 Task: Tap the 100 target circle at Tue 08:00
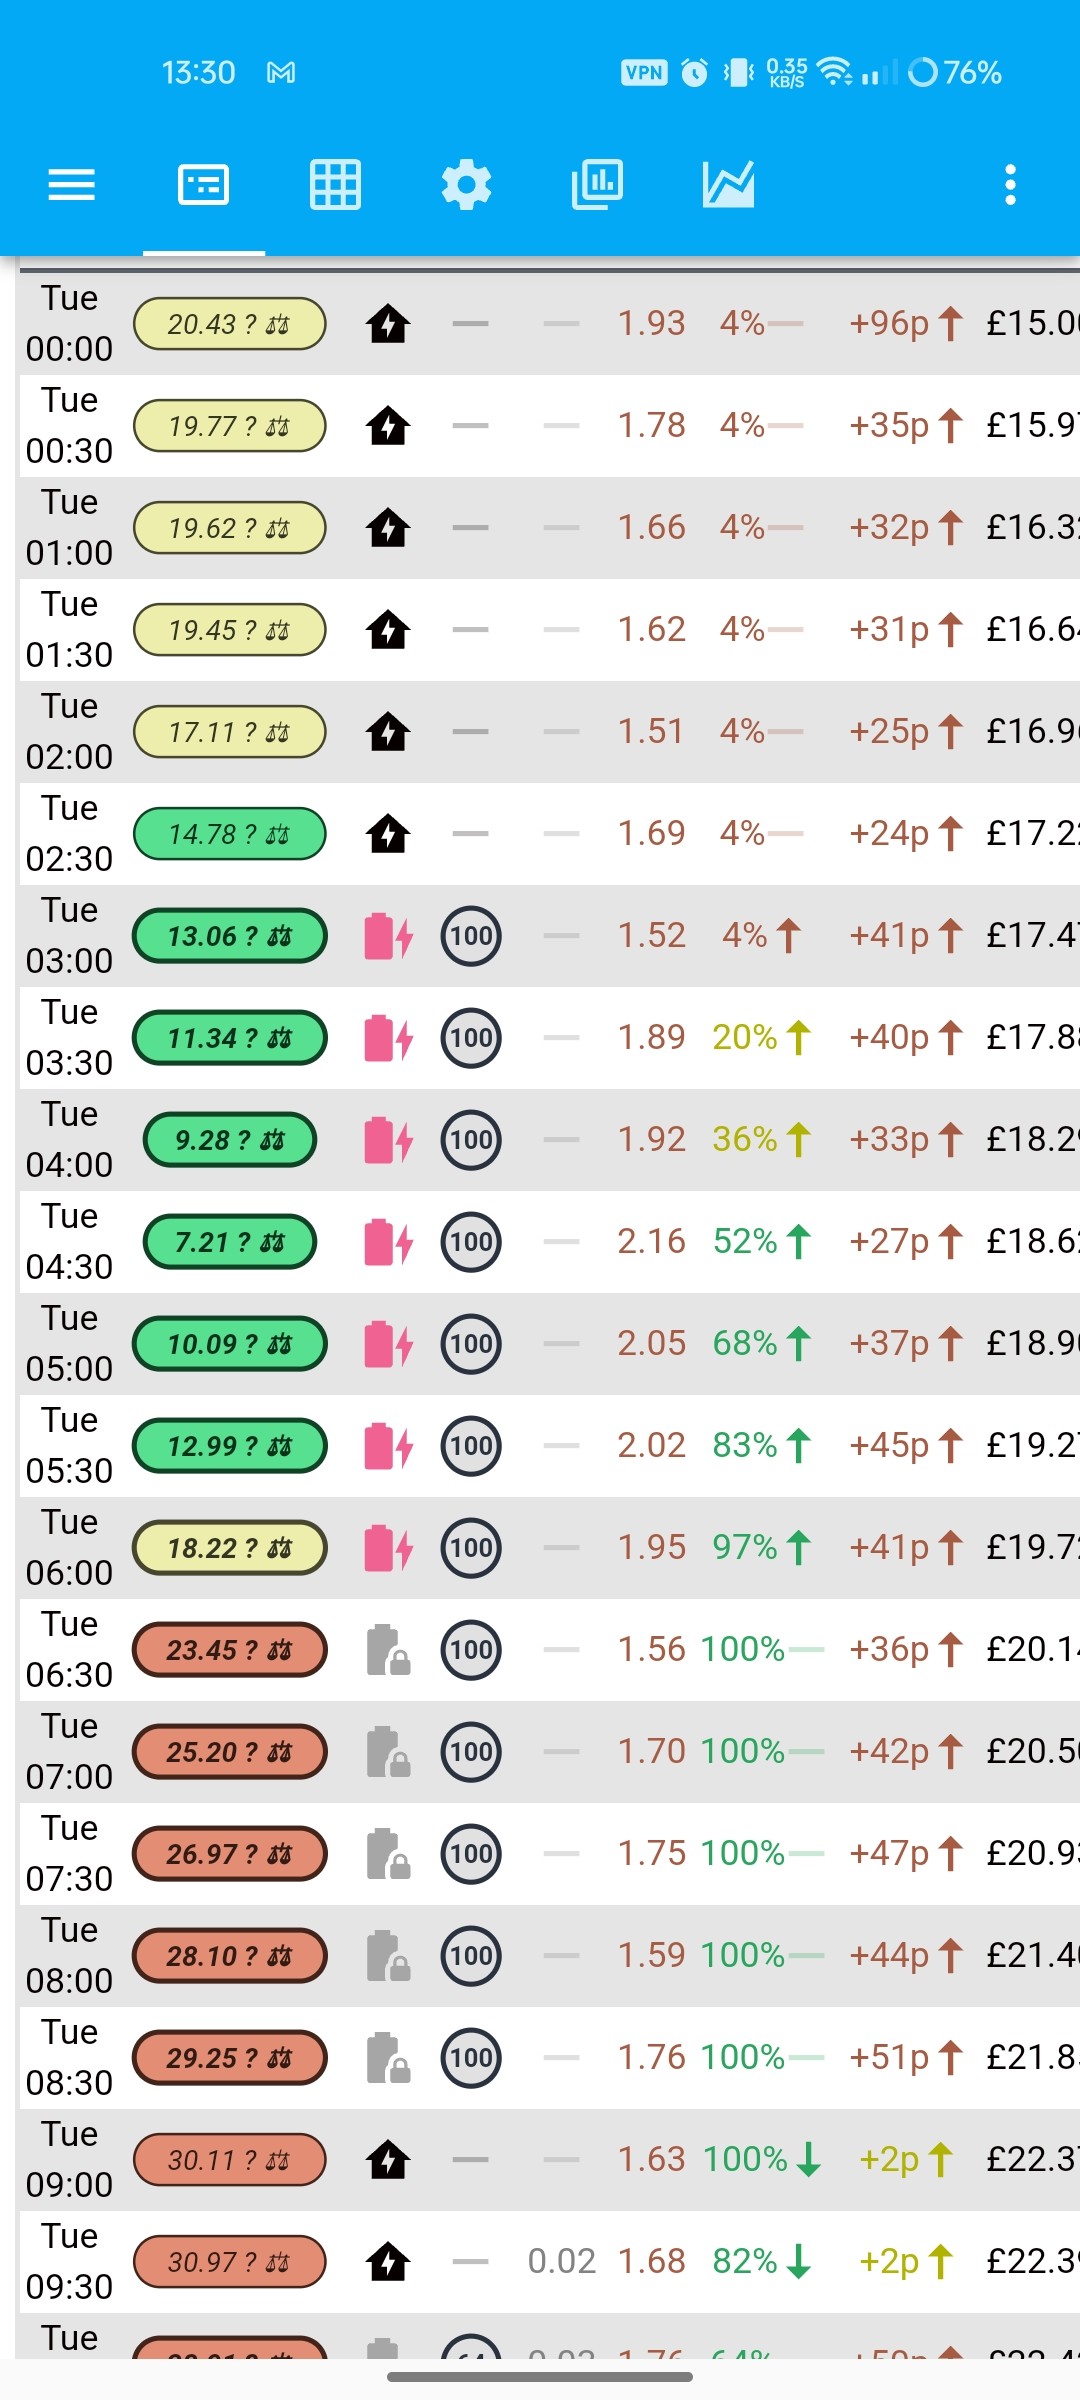(471, 1956)
